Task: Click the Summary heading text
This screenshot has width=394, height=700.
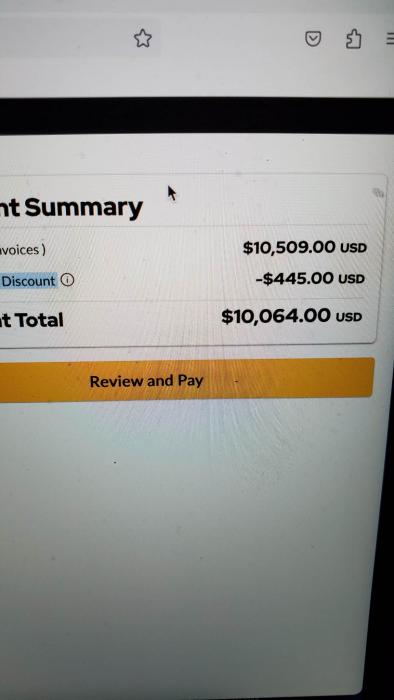Action: click(x=83, y=207)
